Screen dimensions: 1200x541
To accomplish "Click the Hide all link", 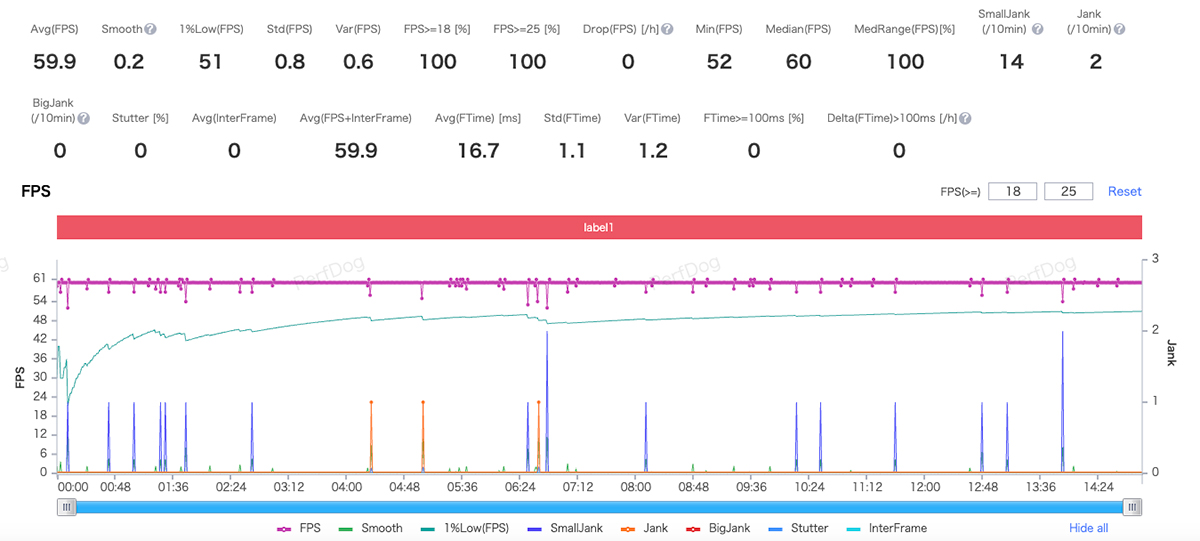I will click(x=1088, y=528).
